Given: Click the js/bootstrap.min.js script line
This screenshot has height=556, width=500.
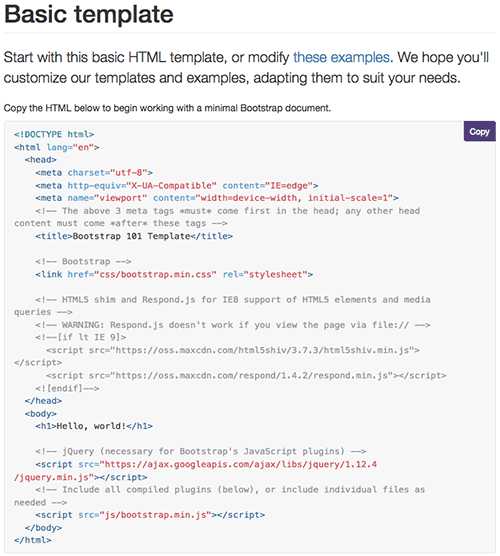Looking at the screenshot, I should 150,515.
